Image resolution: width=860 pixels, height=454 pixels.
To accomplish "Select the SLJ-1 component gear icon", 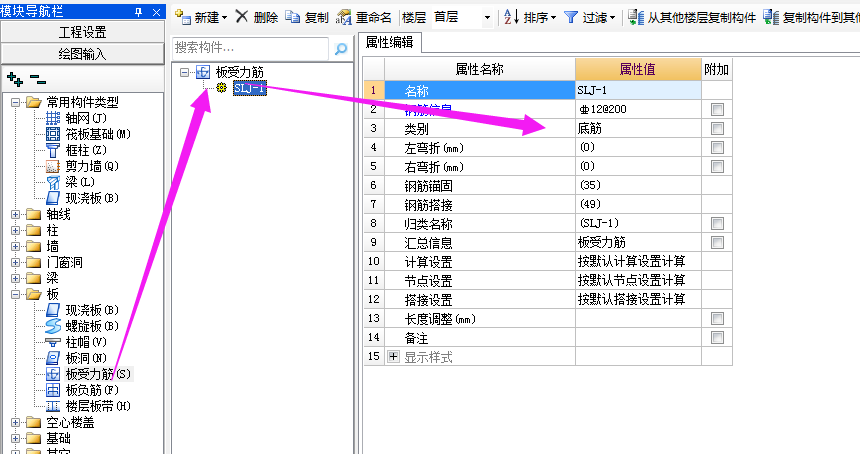I will (x=222, y=88).
